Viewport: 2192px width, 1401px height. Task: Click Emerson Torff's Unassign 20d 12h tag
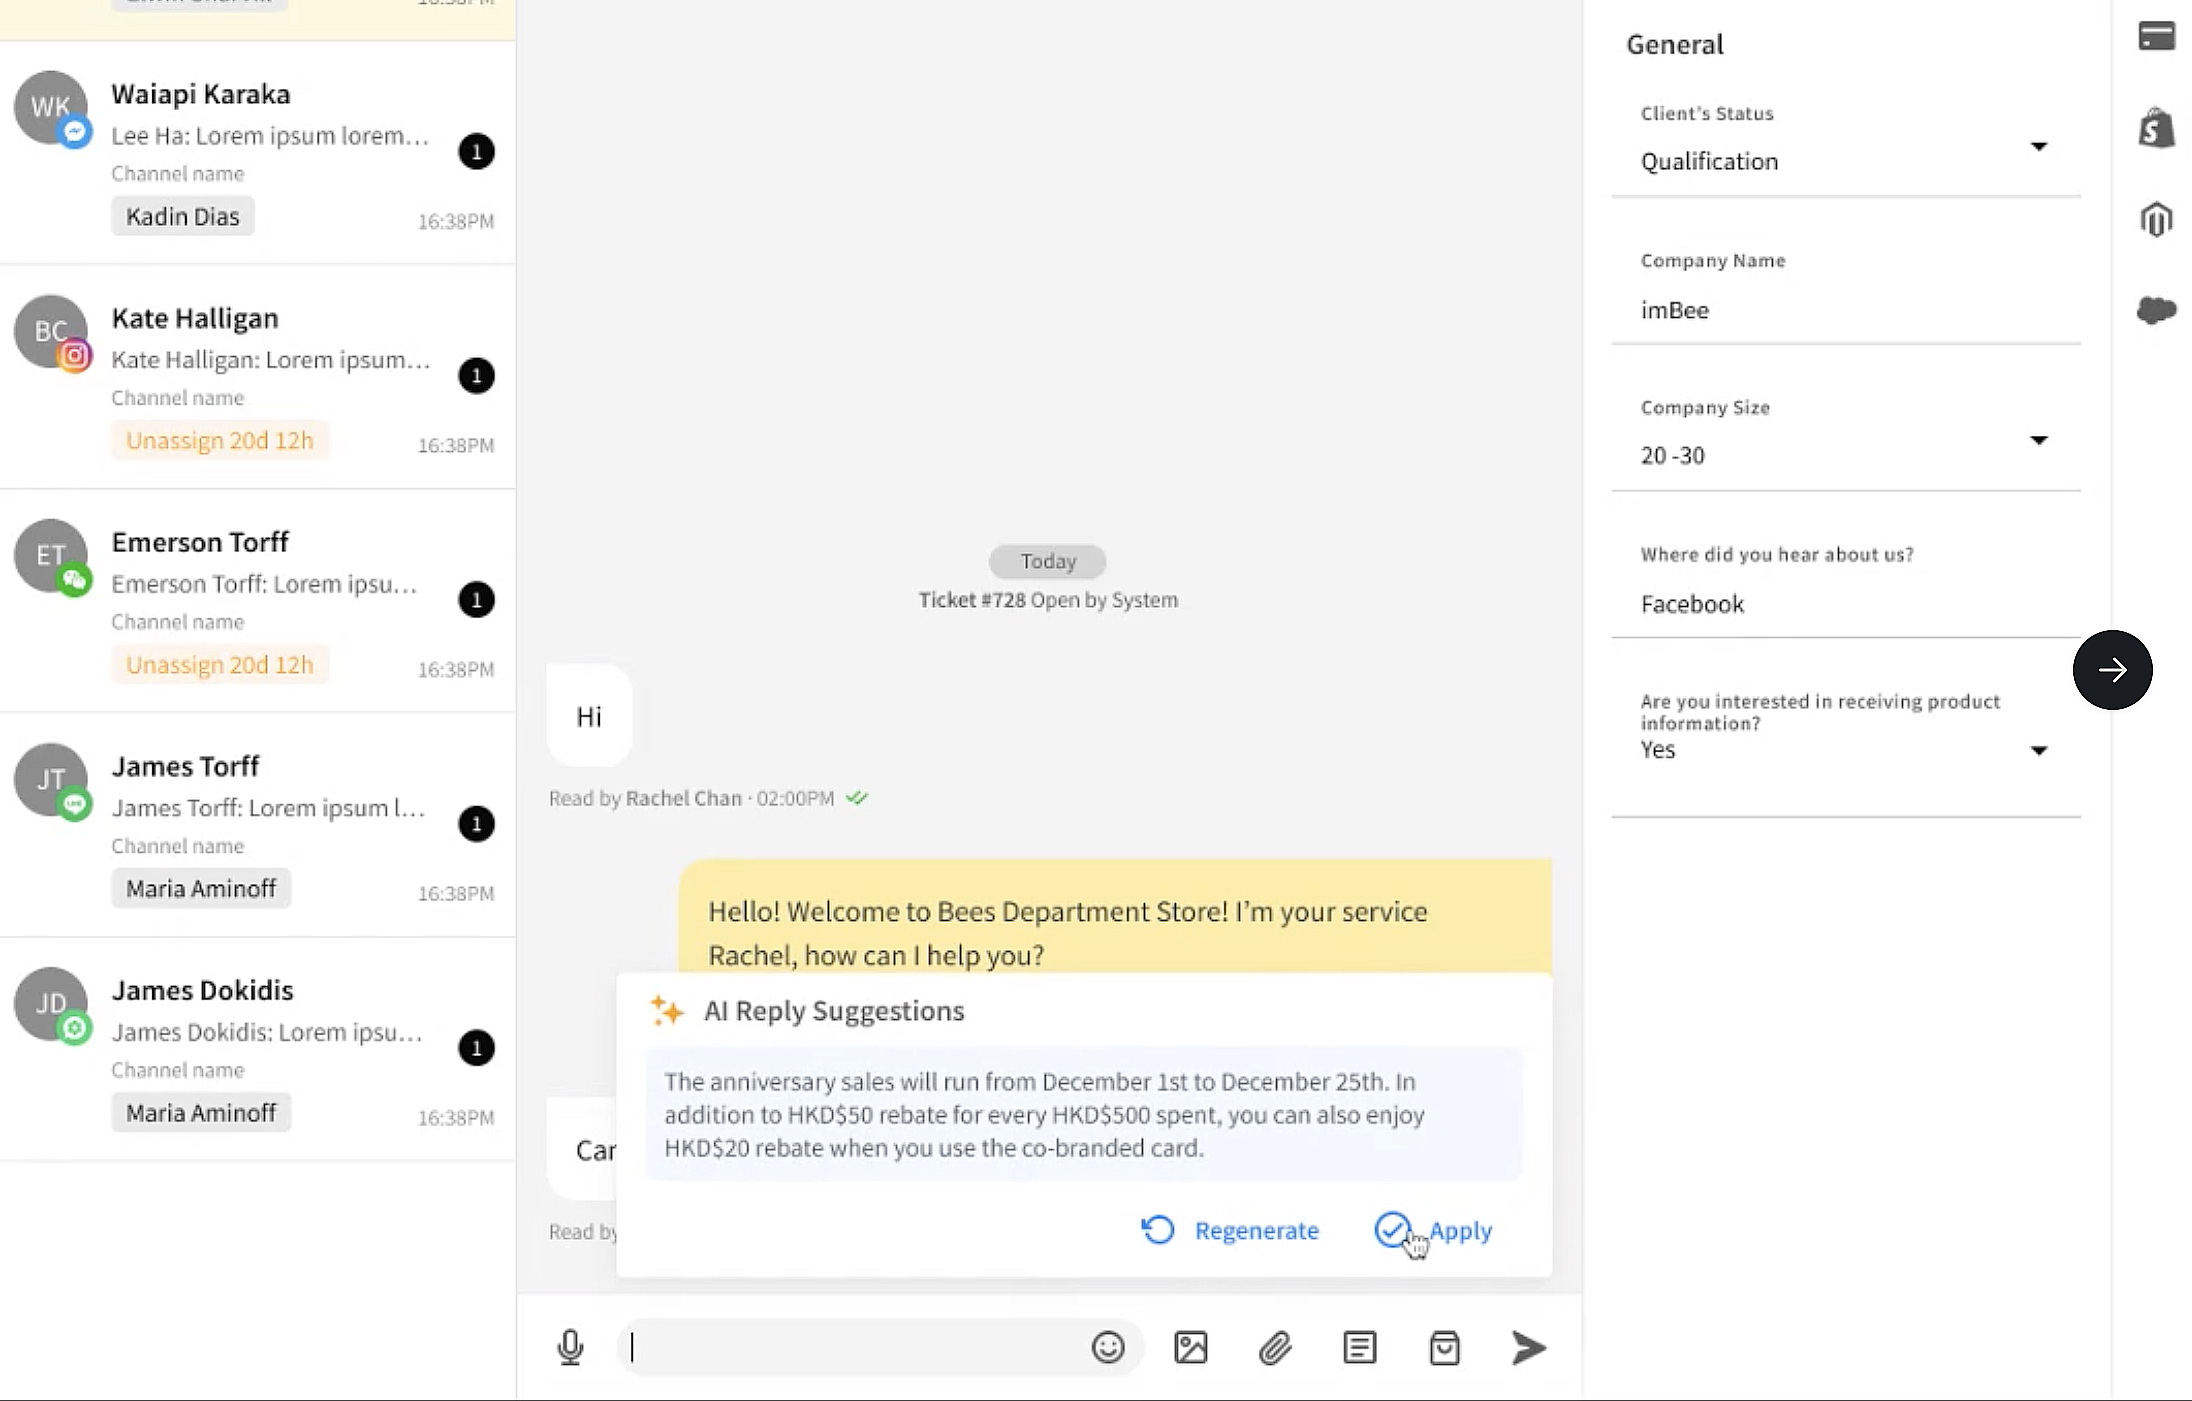220,664
